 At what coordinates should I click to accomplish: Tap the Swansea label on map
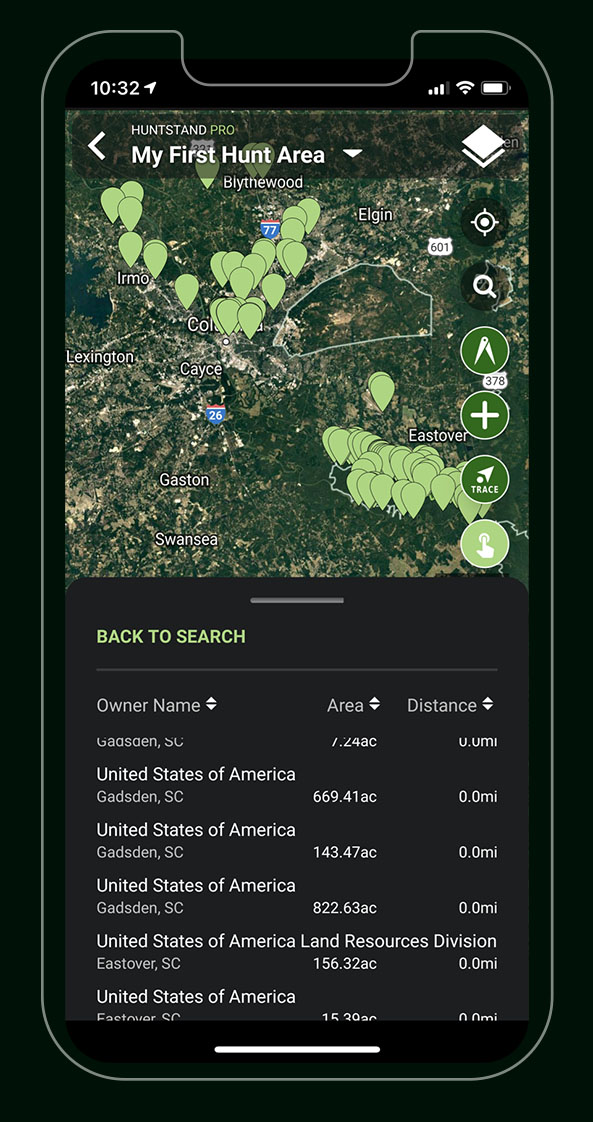(186, 539)
